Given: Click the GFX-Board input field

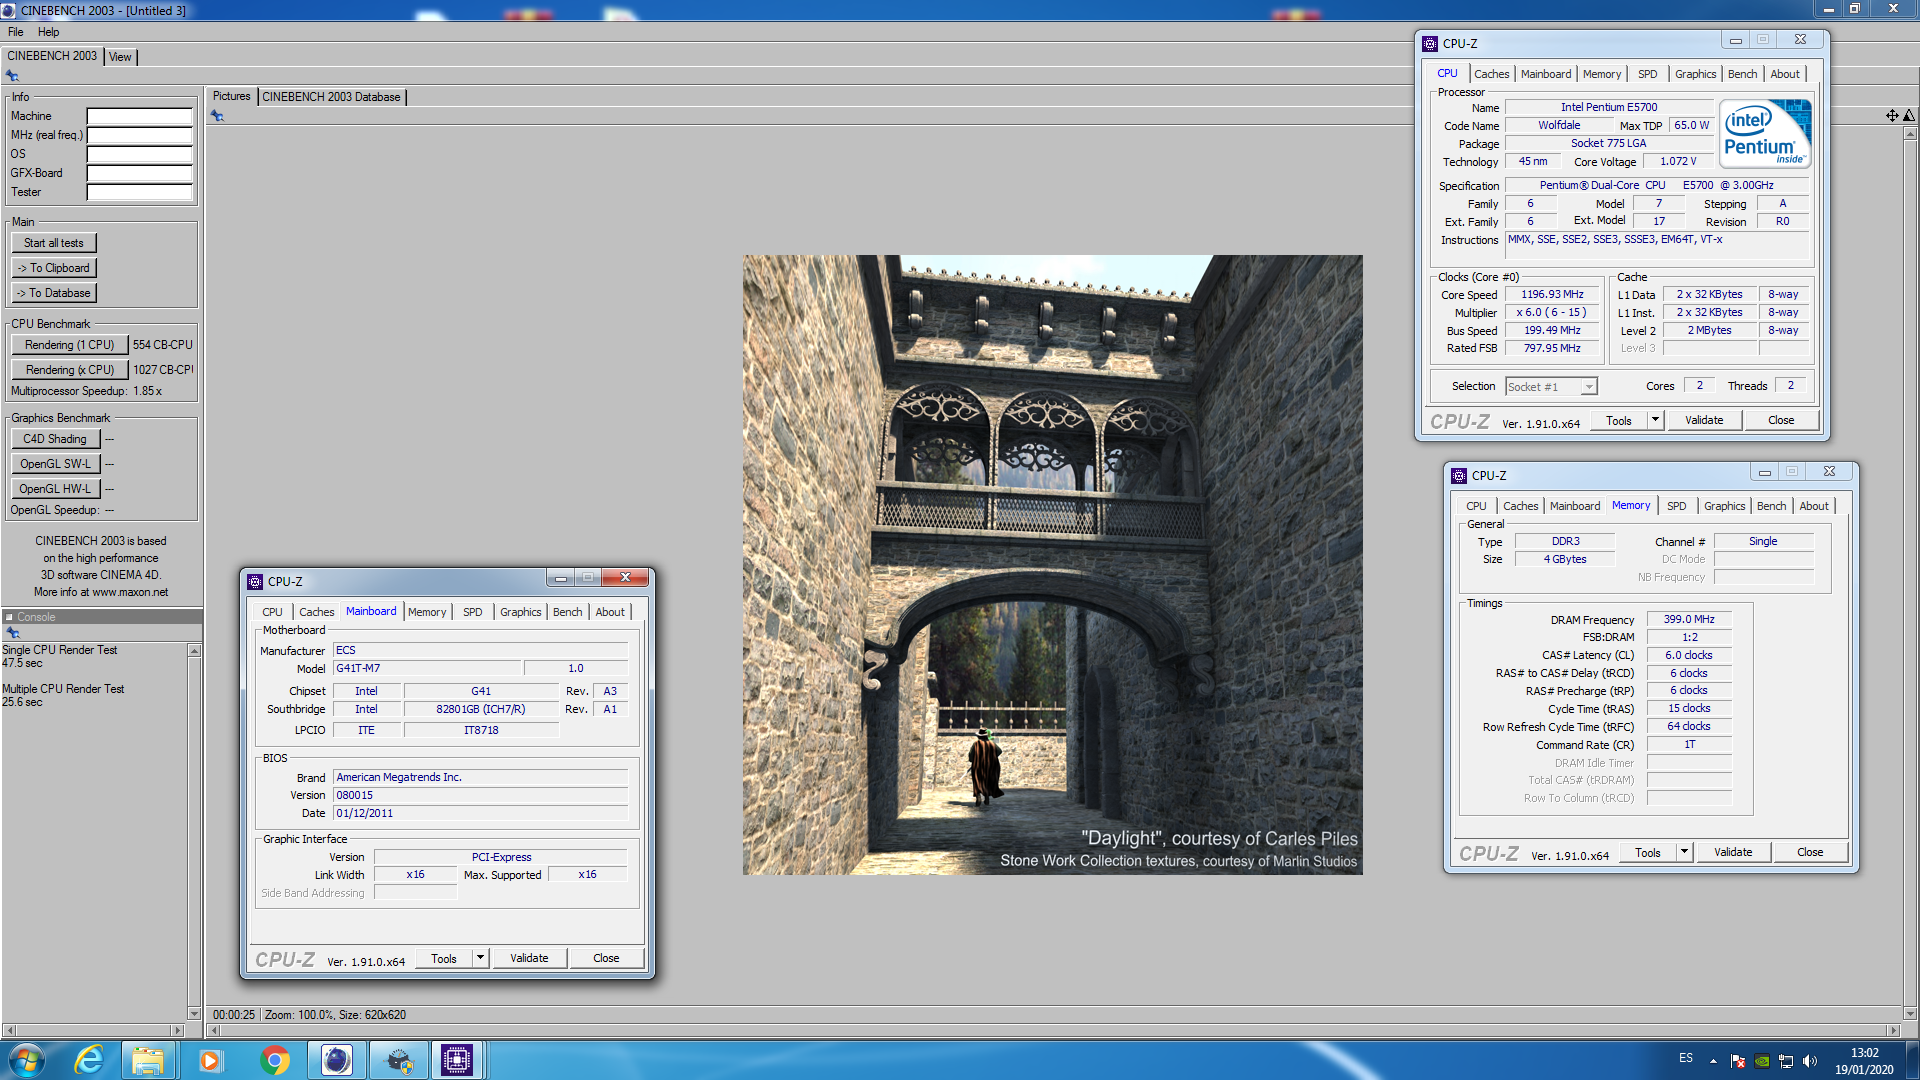Looking at the screenshot, I should click(139, 173).
